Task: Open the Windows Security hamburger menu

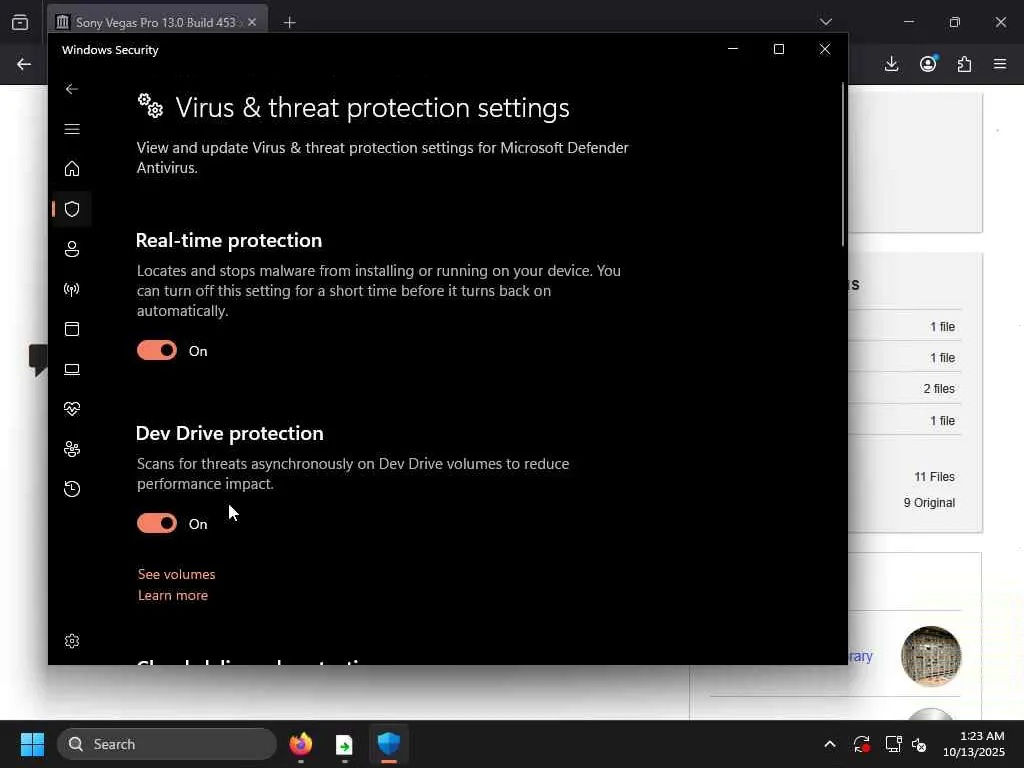Action: (72, 129)
